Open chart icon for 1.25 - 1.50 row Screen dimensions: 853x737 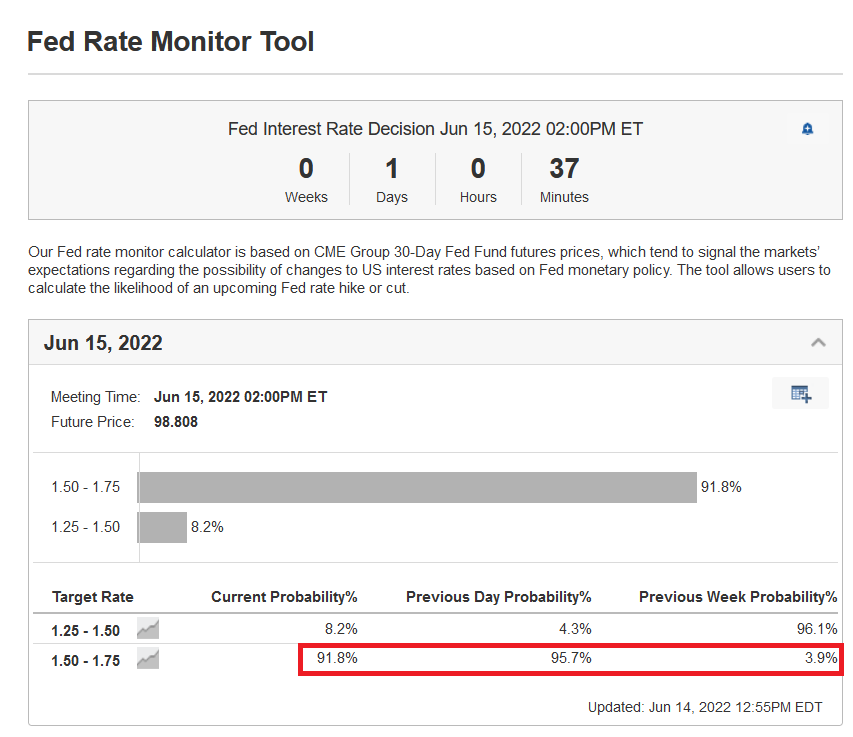pos(147,628)
